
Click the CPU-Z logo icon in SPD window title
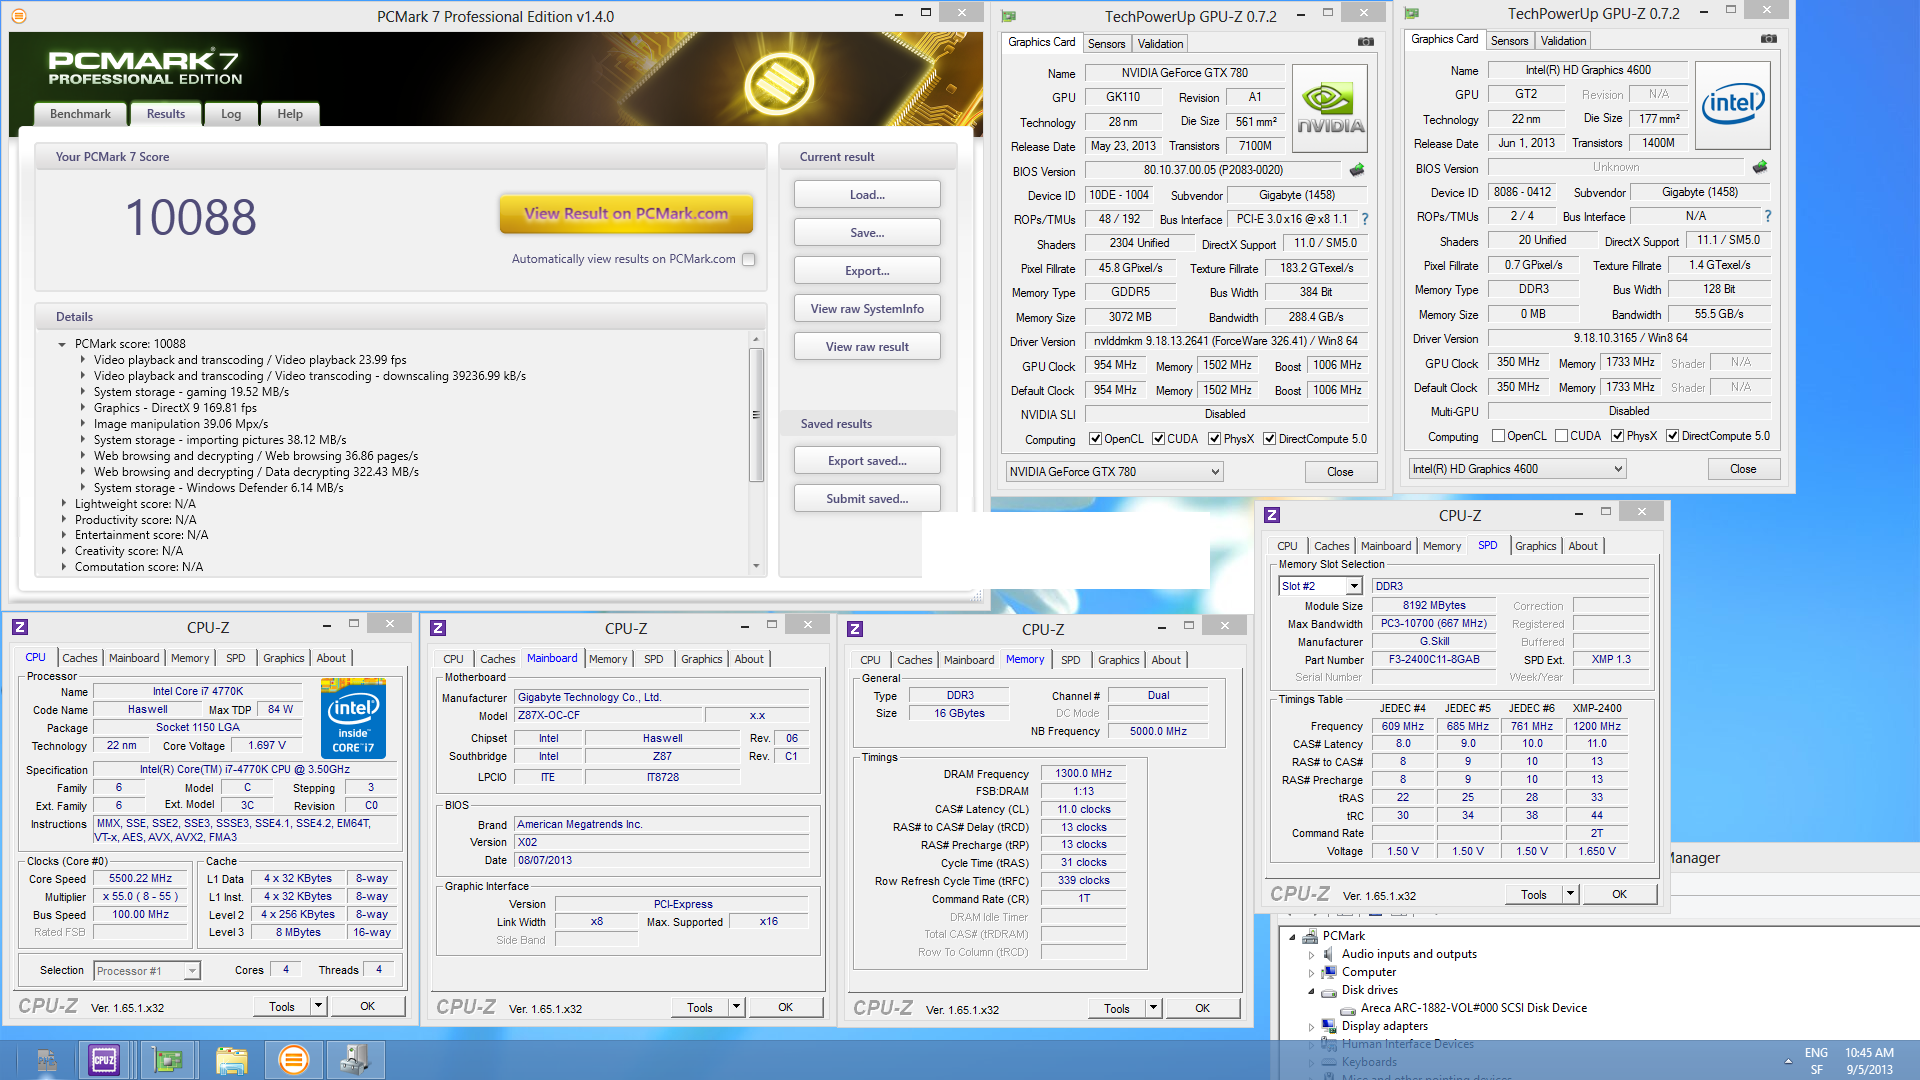(x=1272, y=515)
